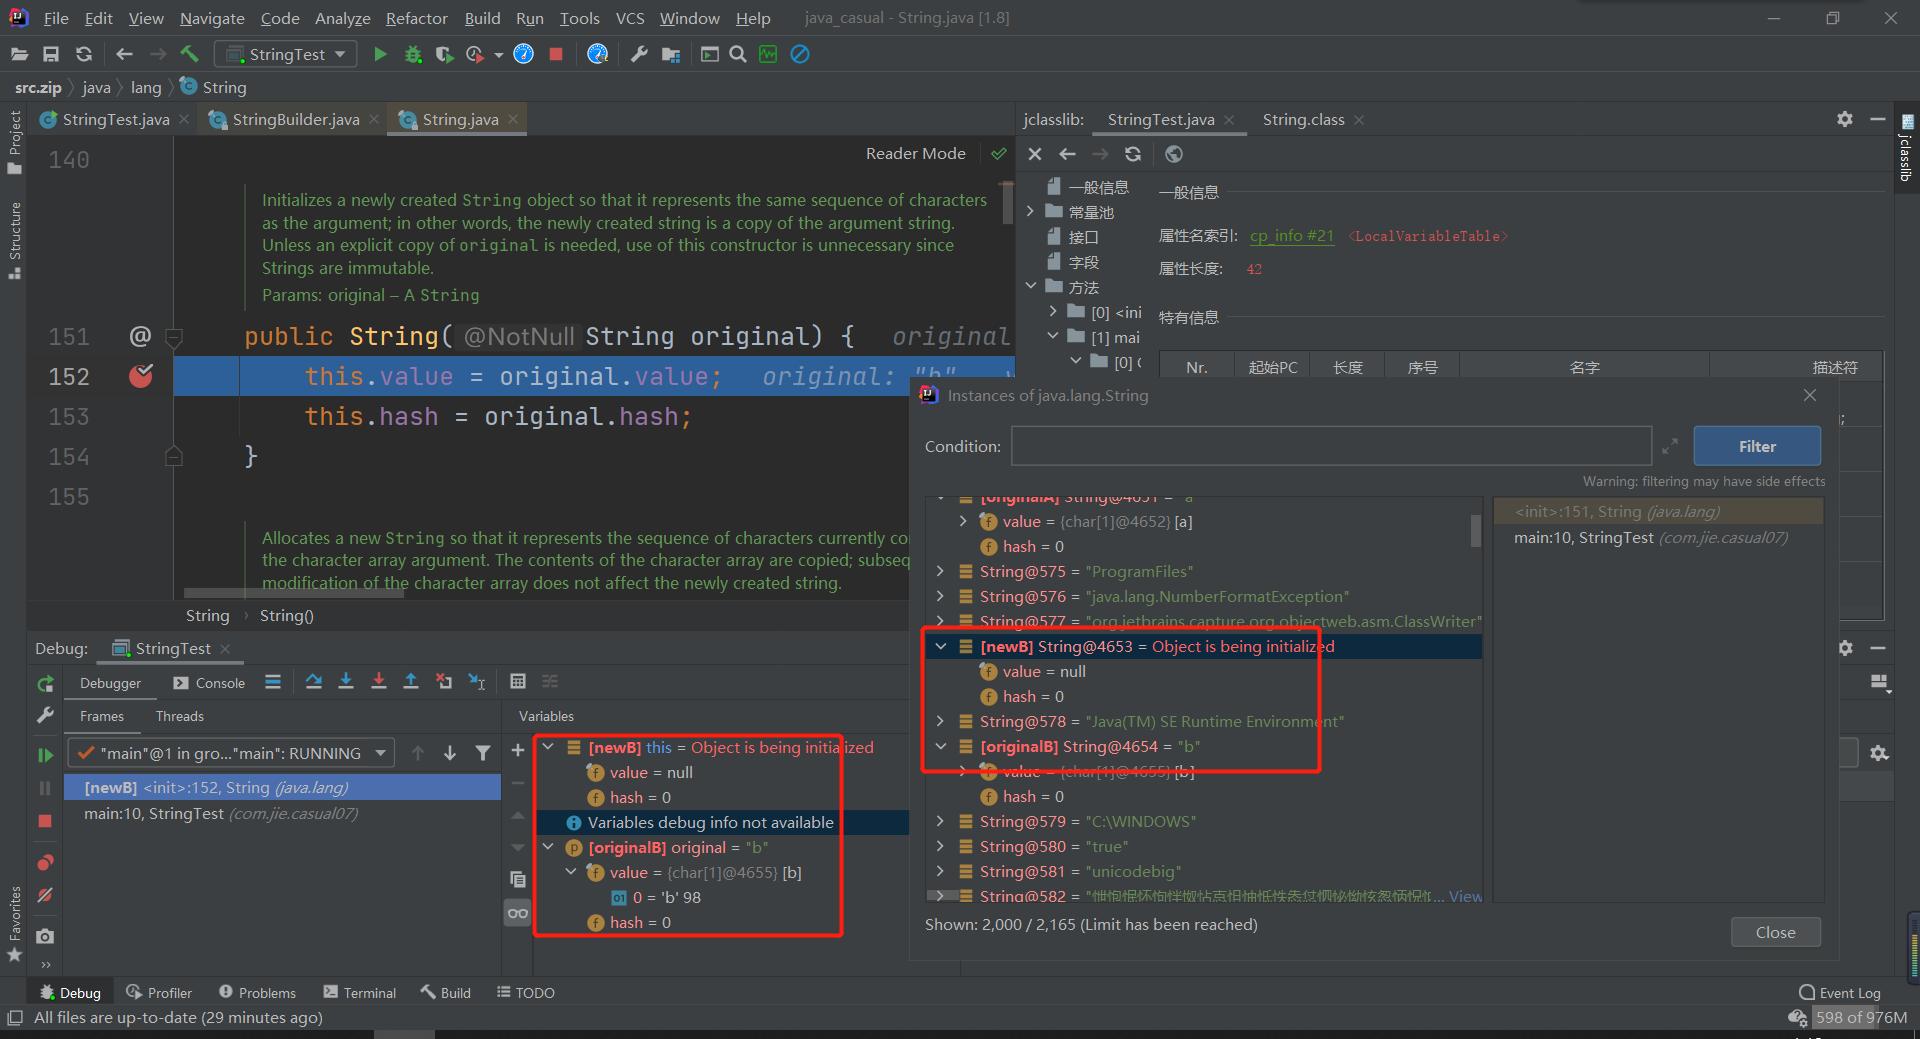1920x1039 pixels.
Task: Toggle the glasses Show Watches icon in Variables
Action: (x=518, y=913)
